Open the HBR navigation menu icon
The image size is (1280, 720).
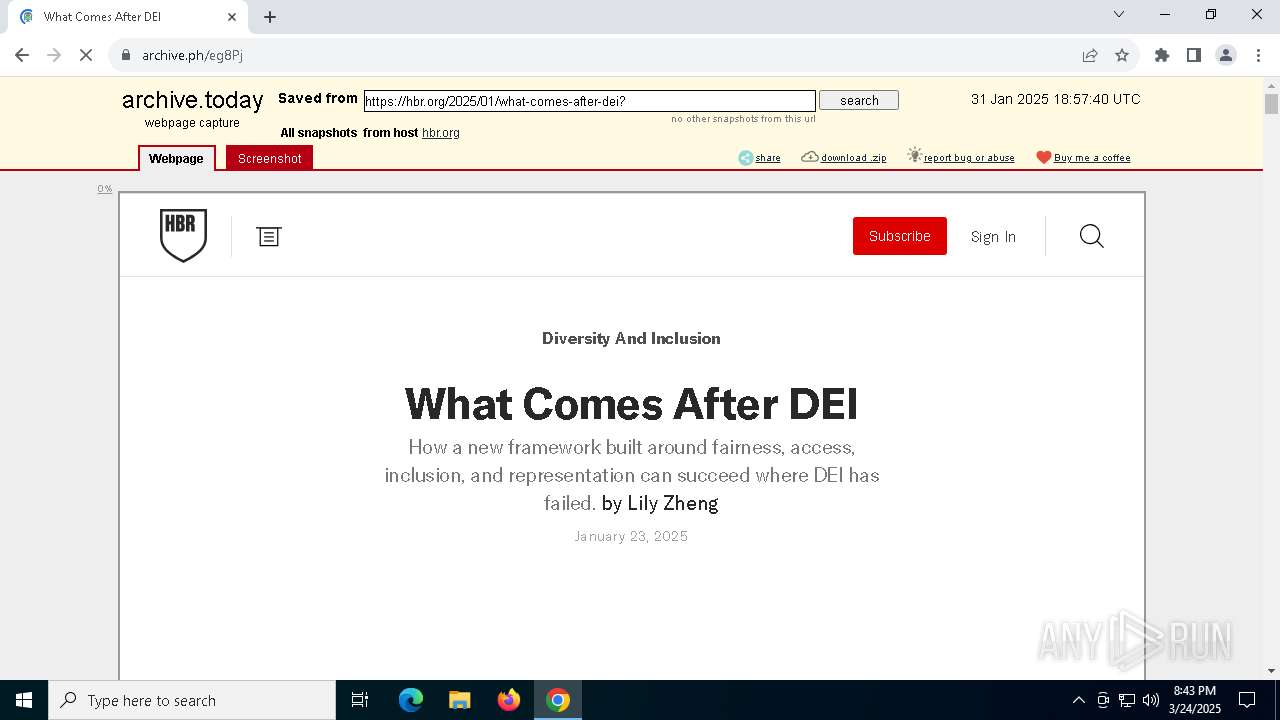click(x=268, y=236)
